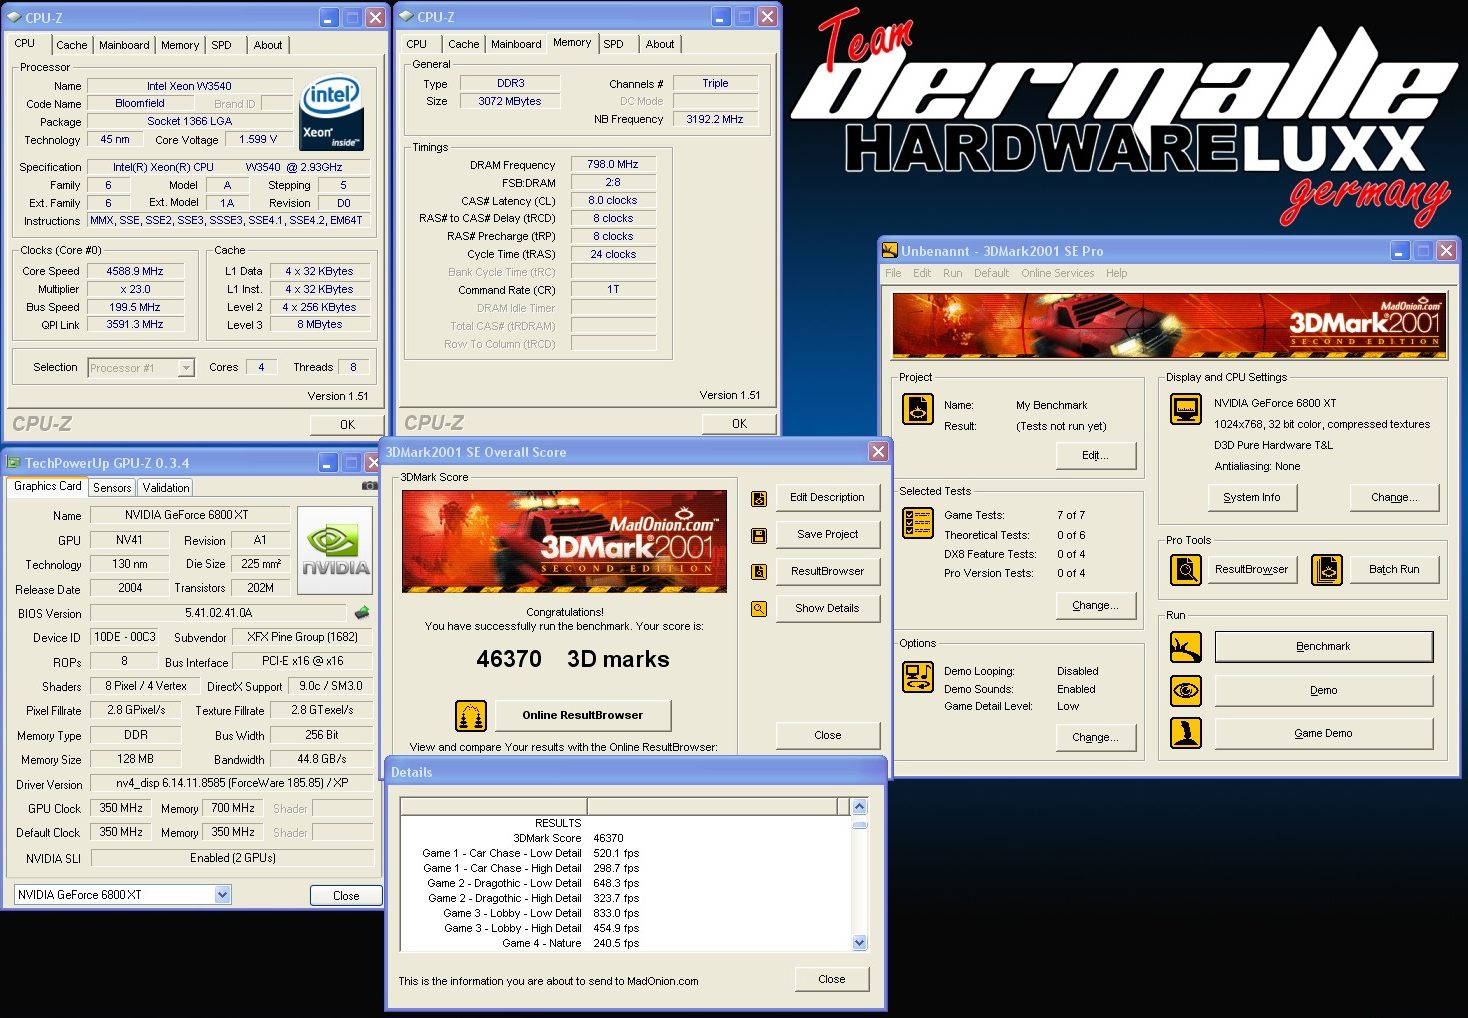Click the Driver Version field in GPU-Z
This screenshot has height=1018, width=1468.
[x=232, y=783]
